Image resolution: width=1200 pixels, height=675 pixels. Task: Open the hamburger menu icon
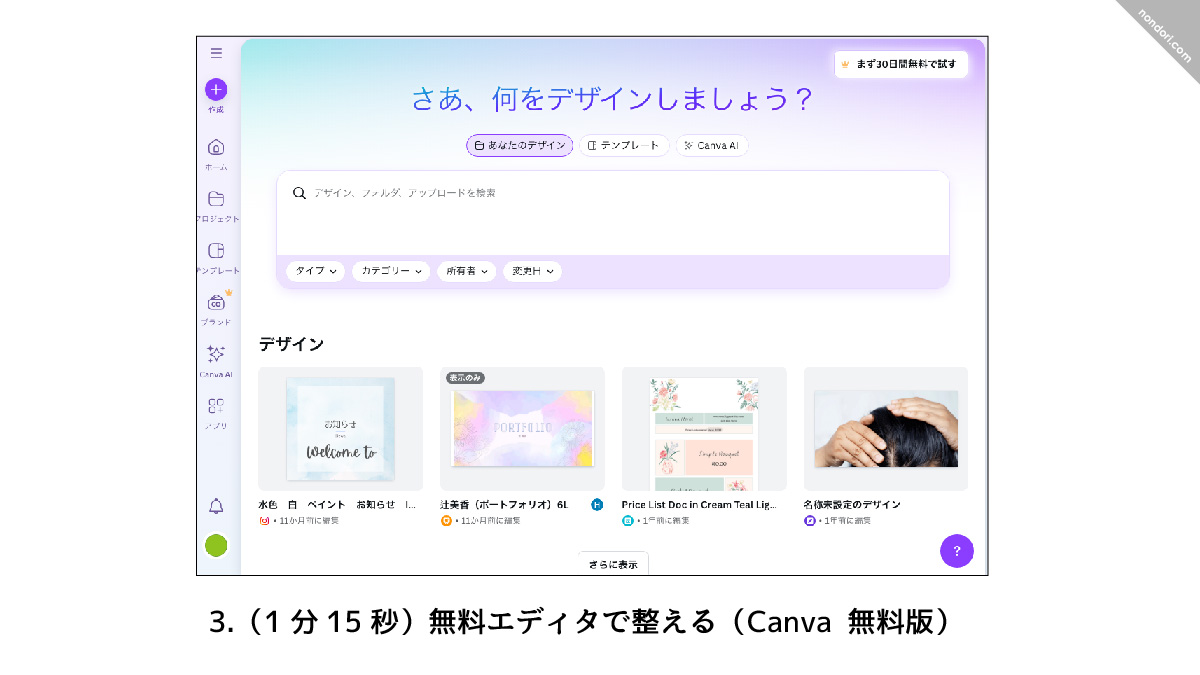[216, 53]
